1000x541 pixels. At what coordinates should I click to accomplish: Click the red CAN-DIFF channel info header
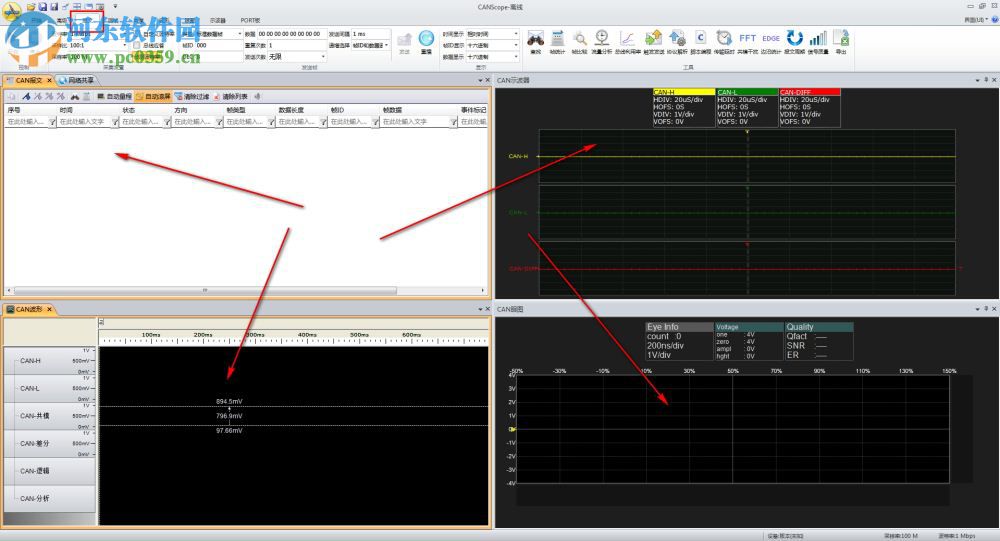(809, 93)
